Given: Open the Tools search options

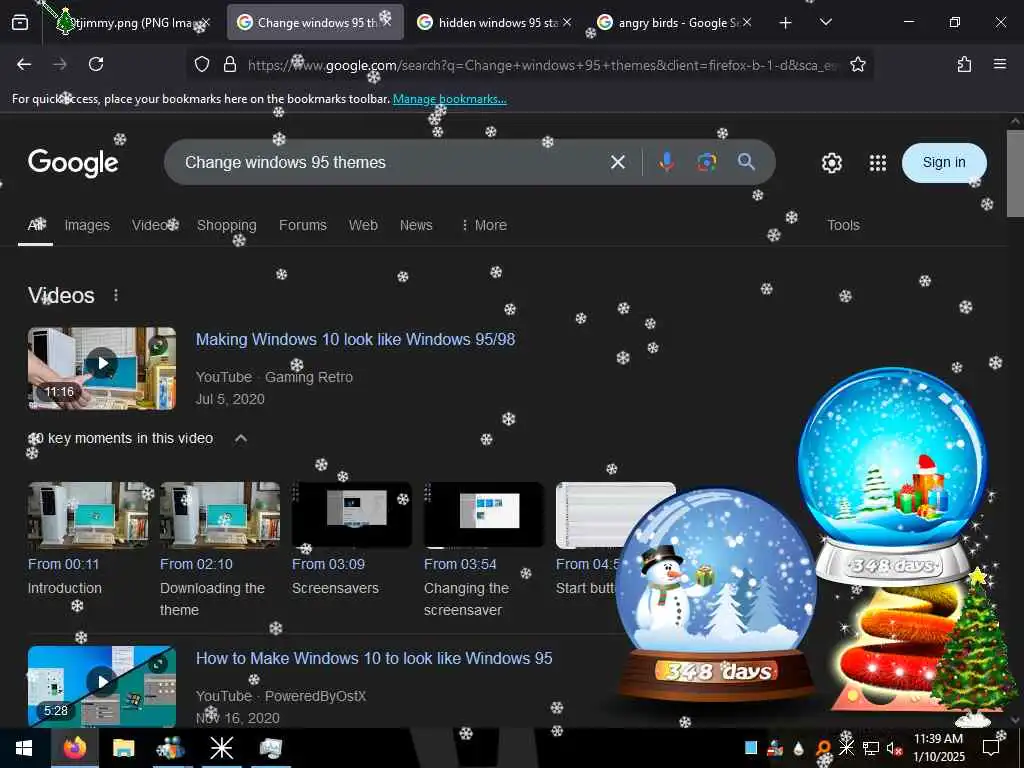Looking at the screenshot, I should coord(843,225).
